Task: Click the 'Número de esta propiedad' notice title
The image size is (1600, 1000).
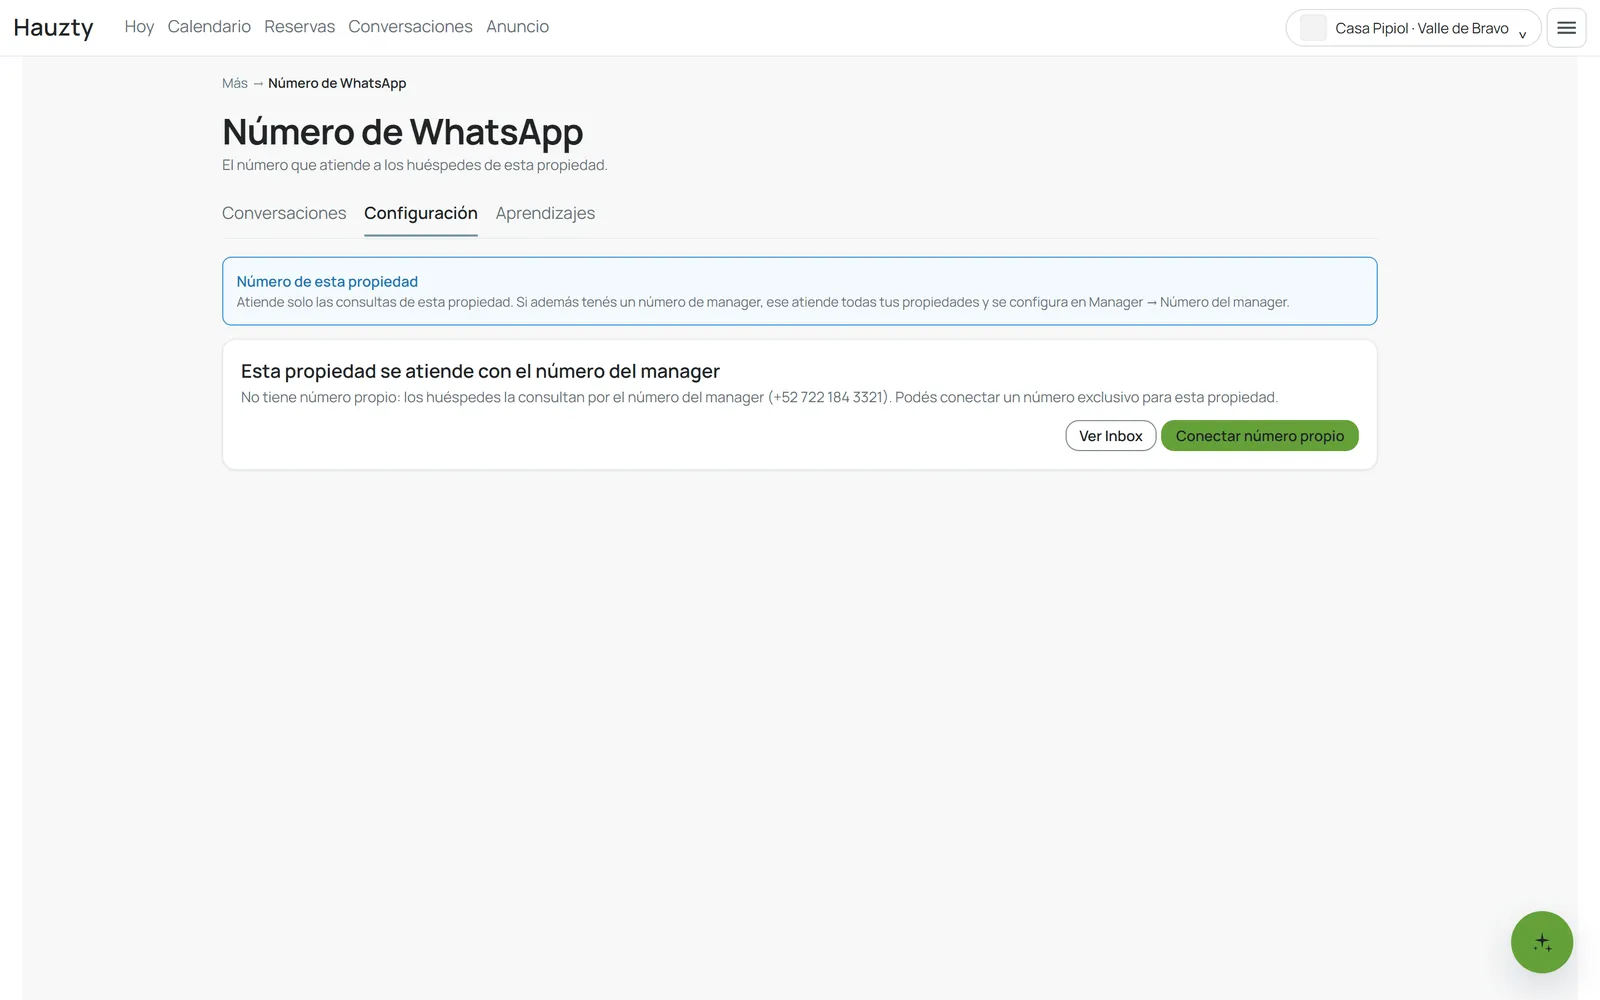Action: [x=327, y=282]
